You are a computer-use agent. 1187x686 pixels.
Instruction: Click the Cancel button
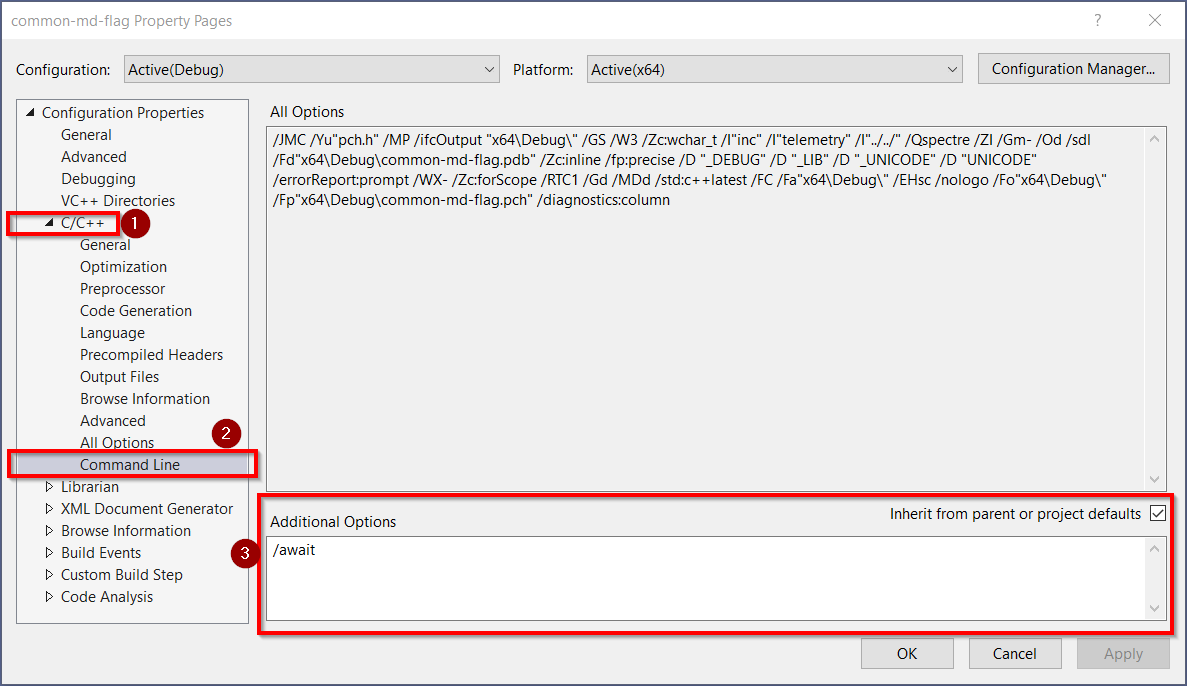tap(1014, 653)
